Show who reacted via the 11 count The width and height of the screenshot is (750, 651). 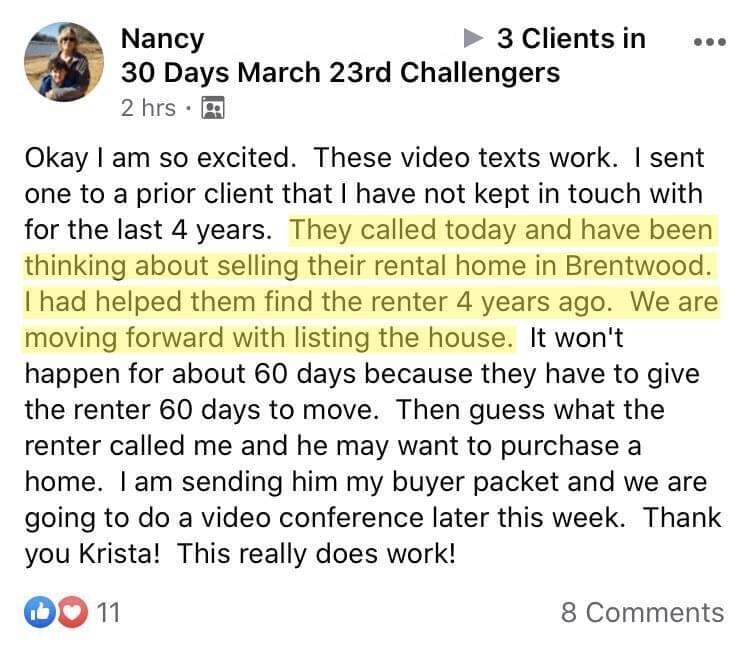[108, 612]
